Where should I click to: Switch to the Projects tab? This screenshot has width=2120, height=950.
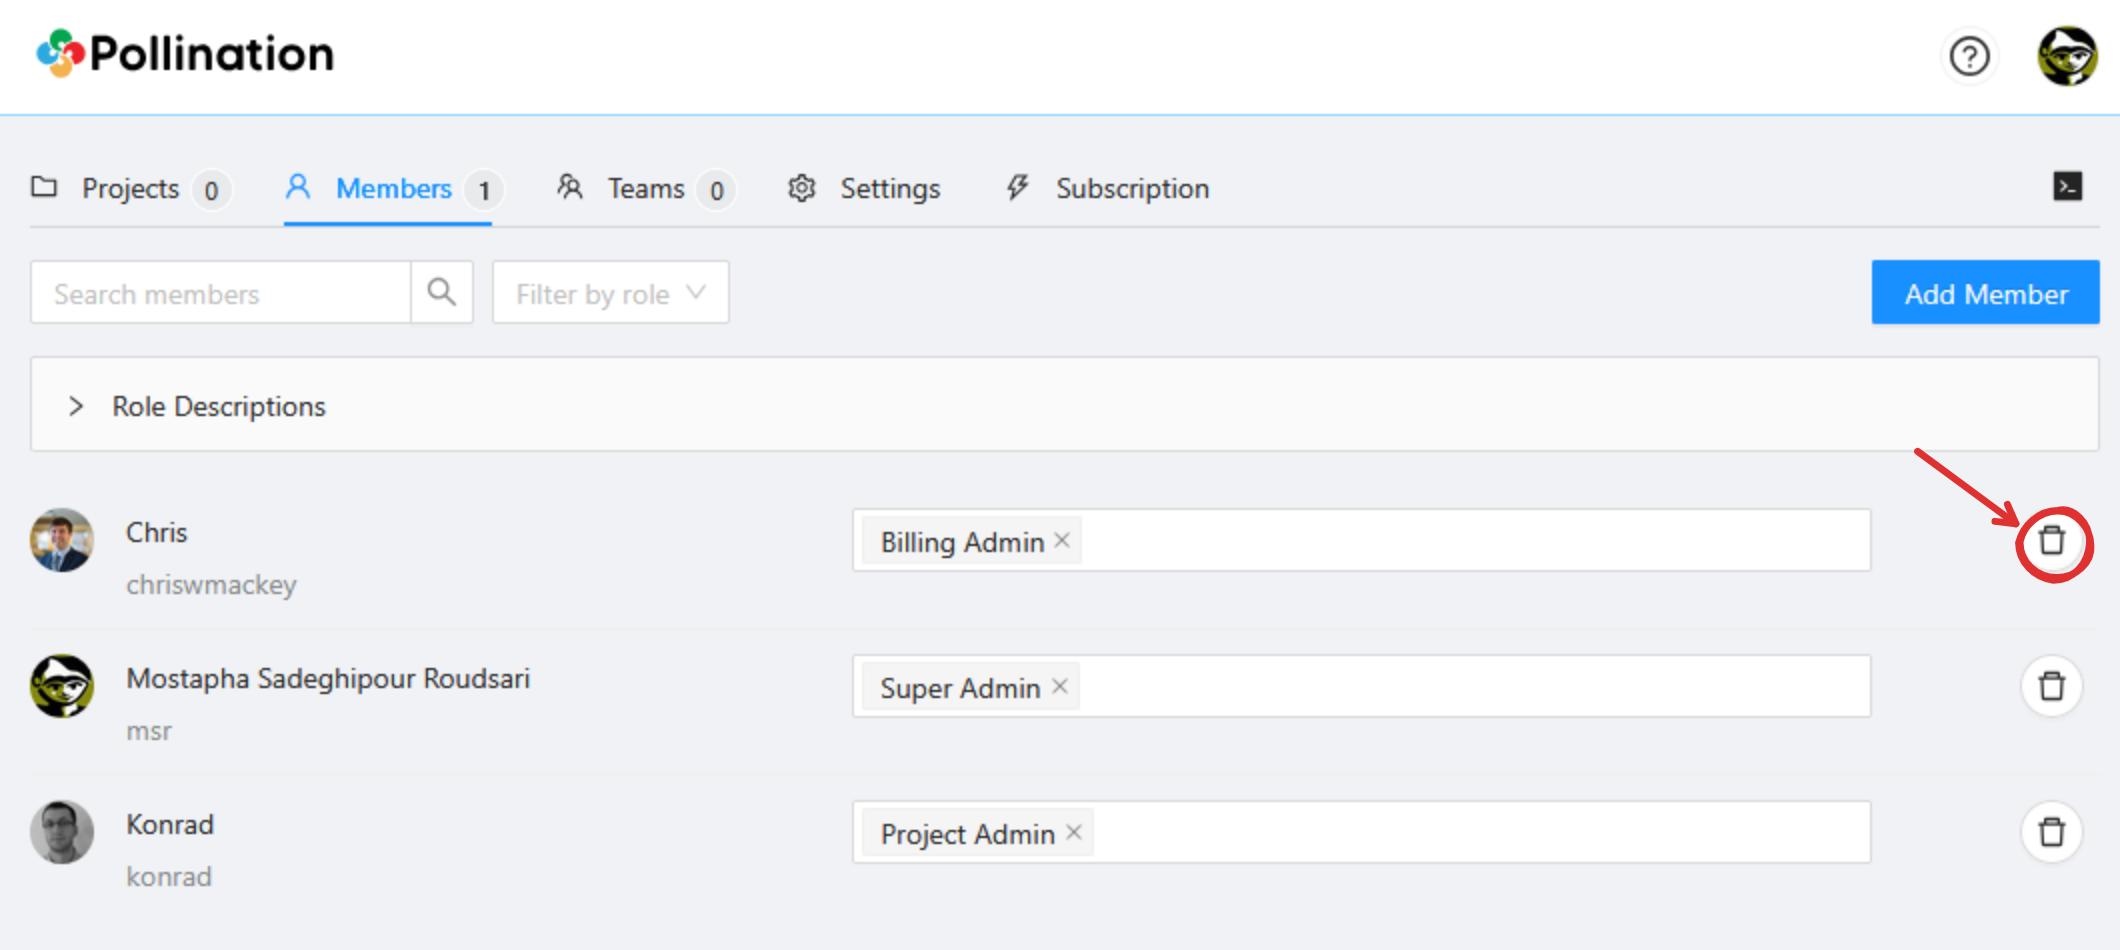(x=130, y=189)
